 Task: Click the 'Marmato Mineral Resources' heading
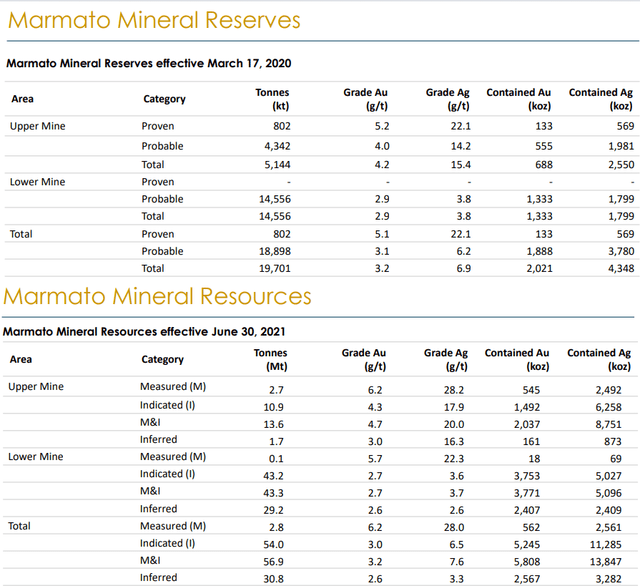pos(157,296)
